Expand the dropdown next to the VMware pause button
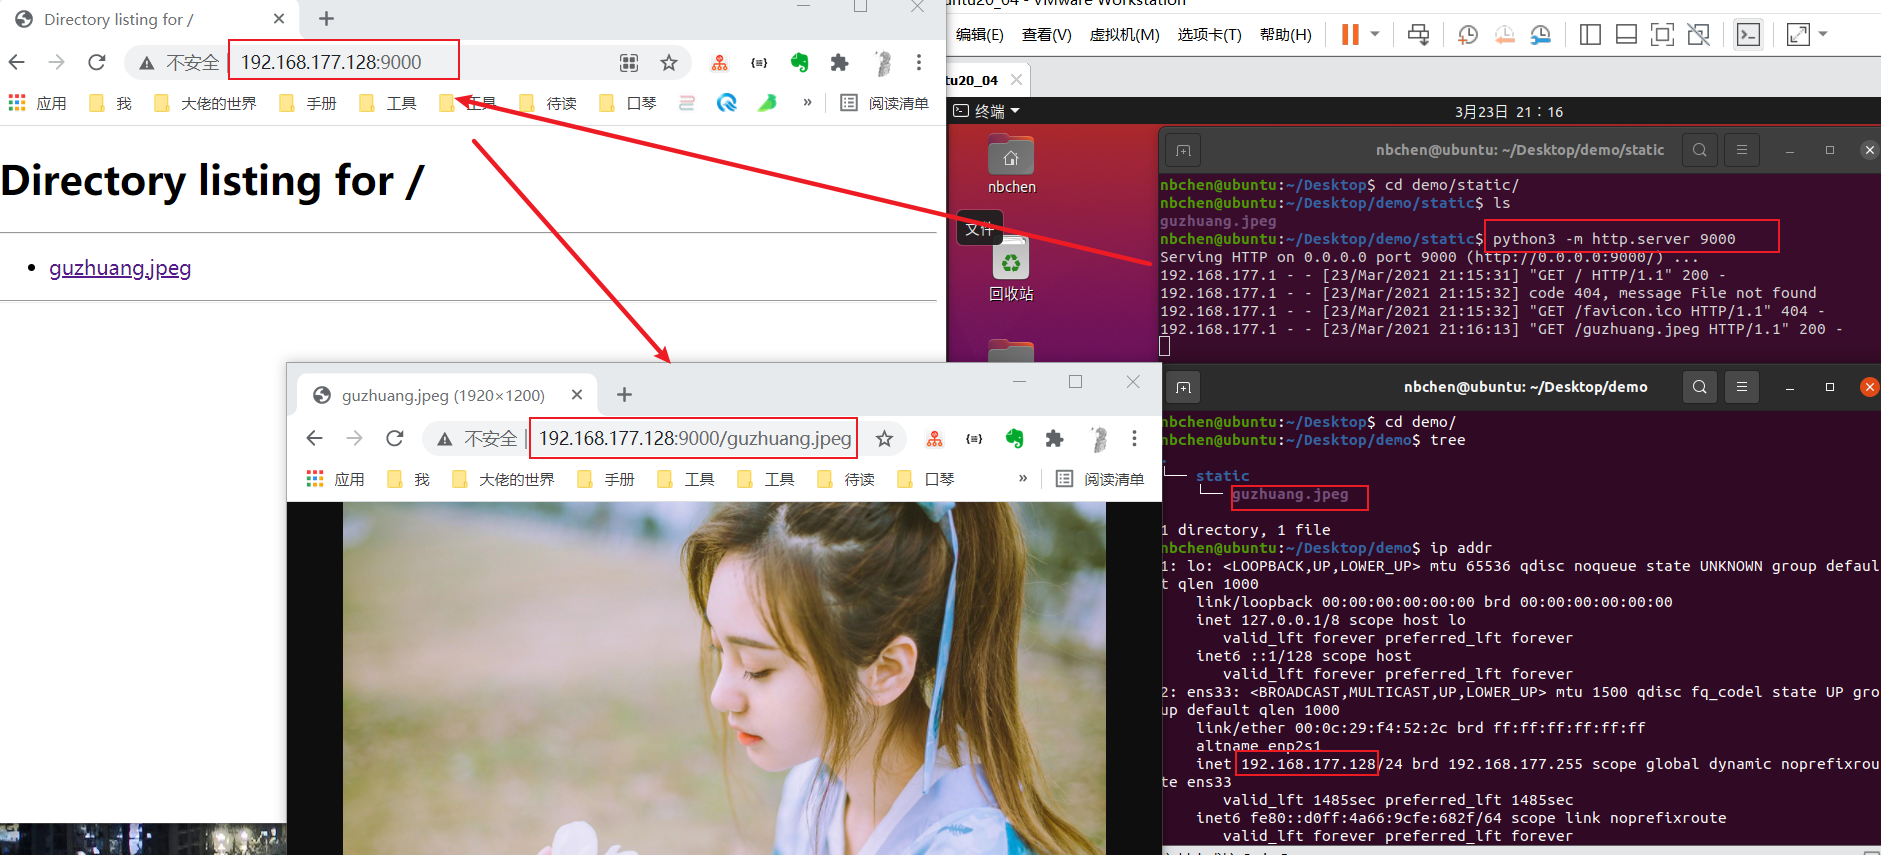1881x855 pixels. coord(1375,34)
